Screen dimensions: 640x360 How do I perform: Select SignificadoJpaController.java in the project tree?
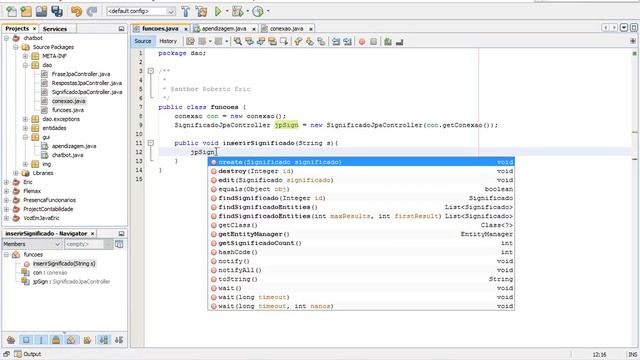coord(87,92)
